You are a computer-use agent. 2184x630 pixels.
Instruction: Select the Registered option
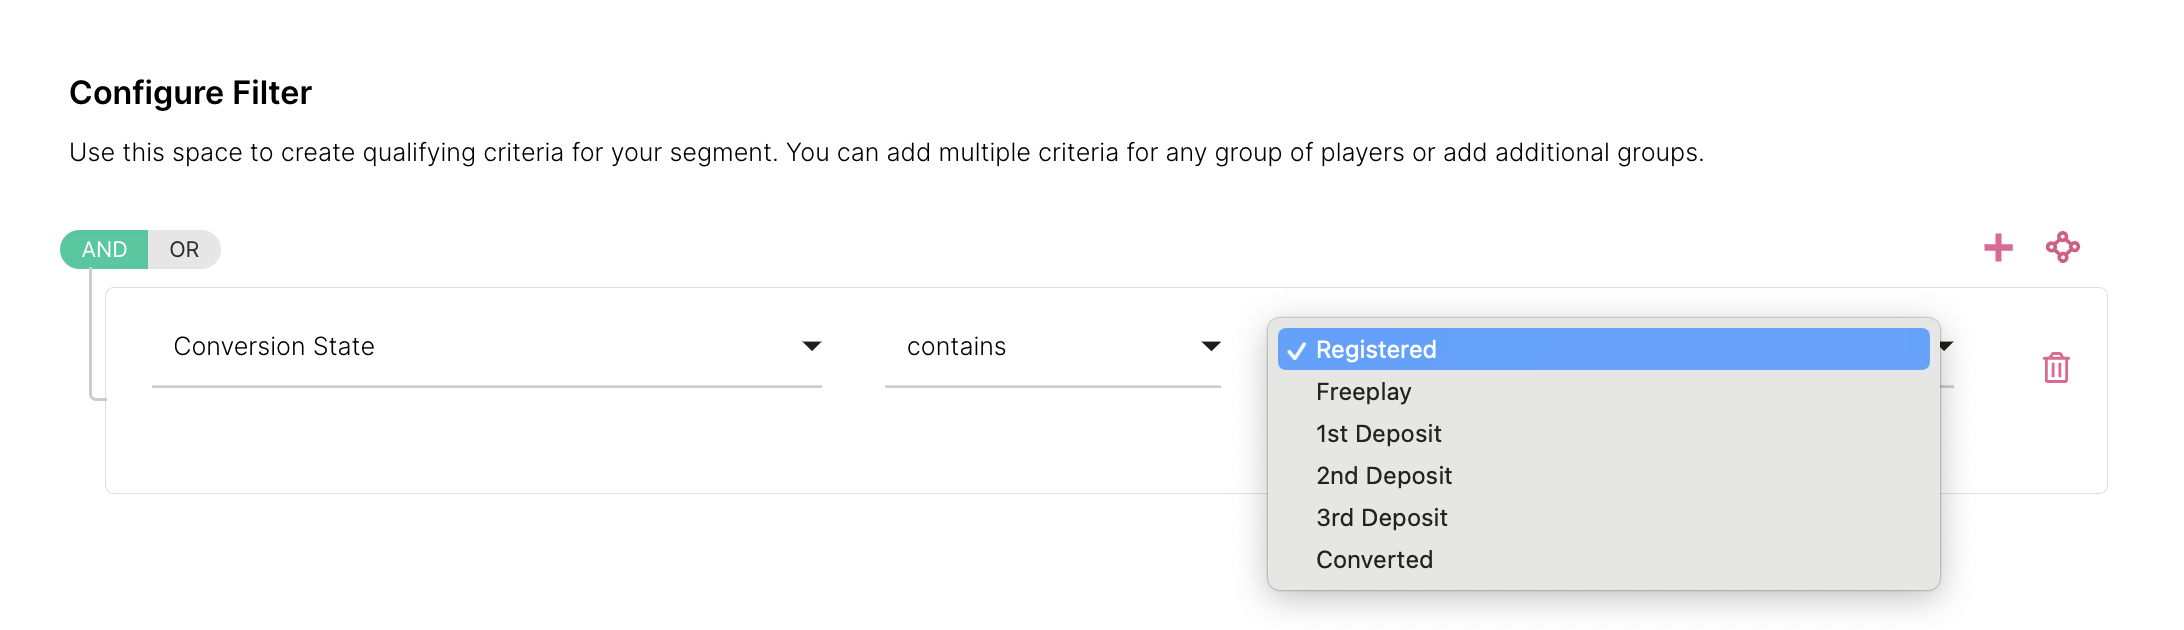pyautogui.click(x=1376, y=350)
